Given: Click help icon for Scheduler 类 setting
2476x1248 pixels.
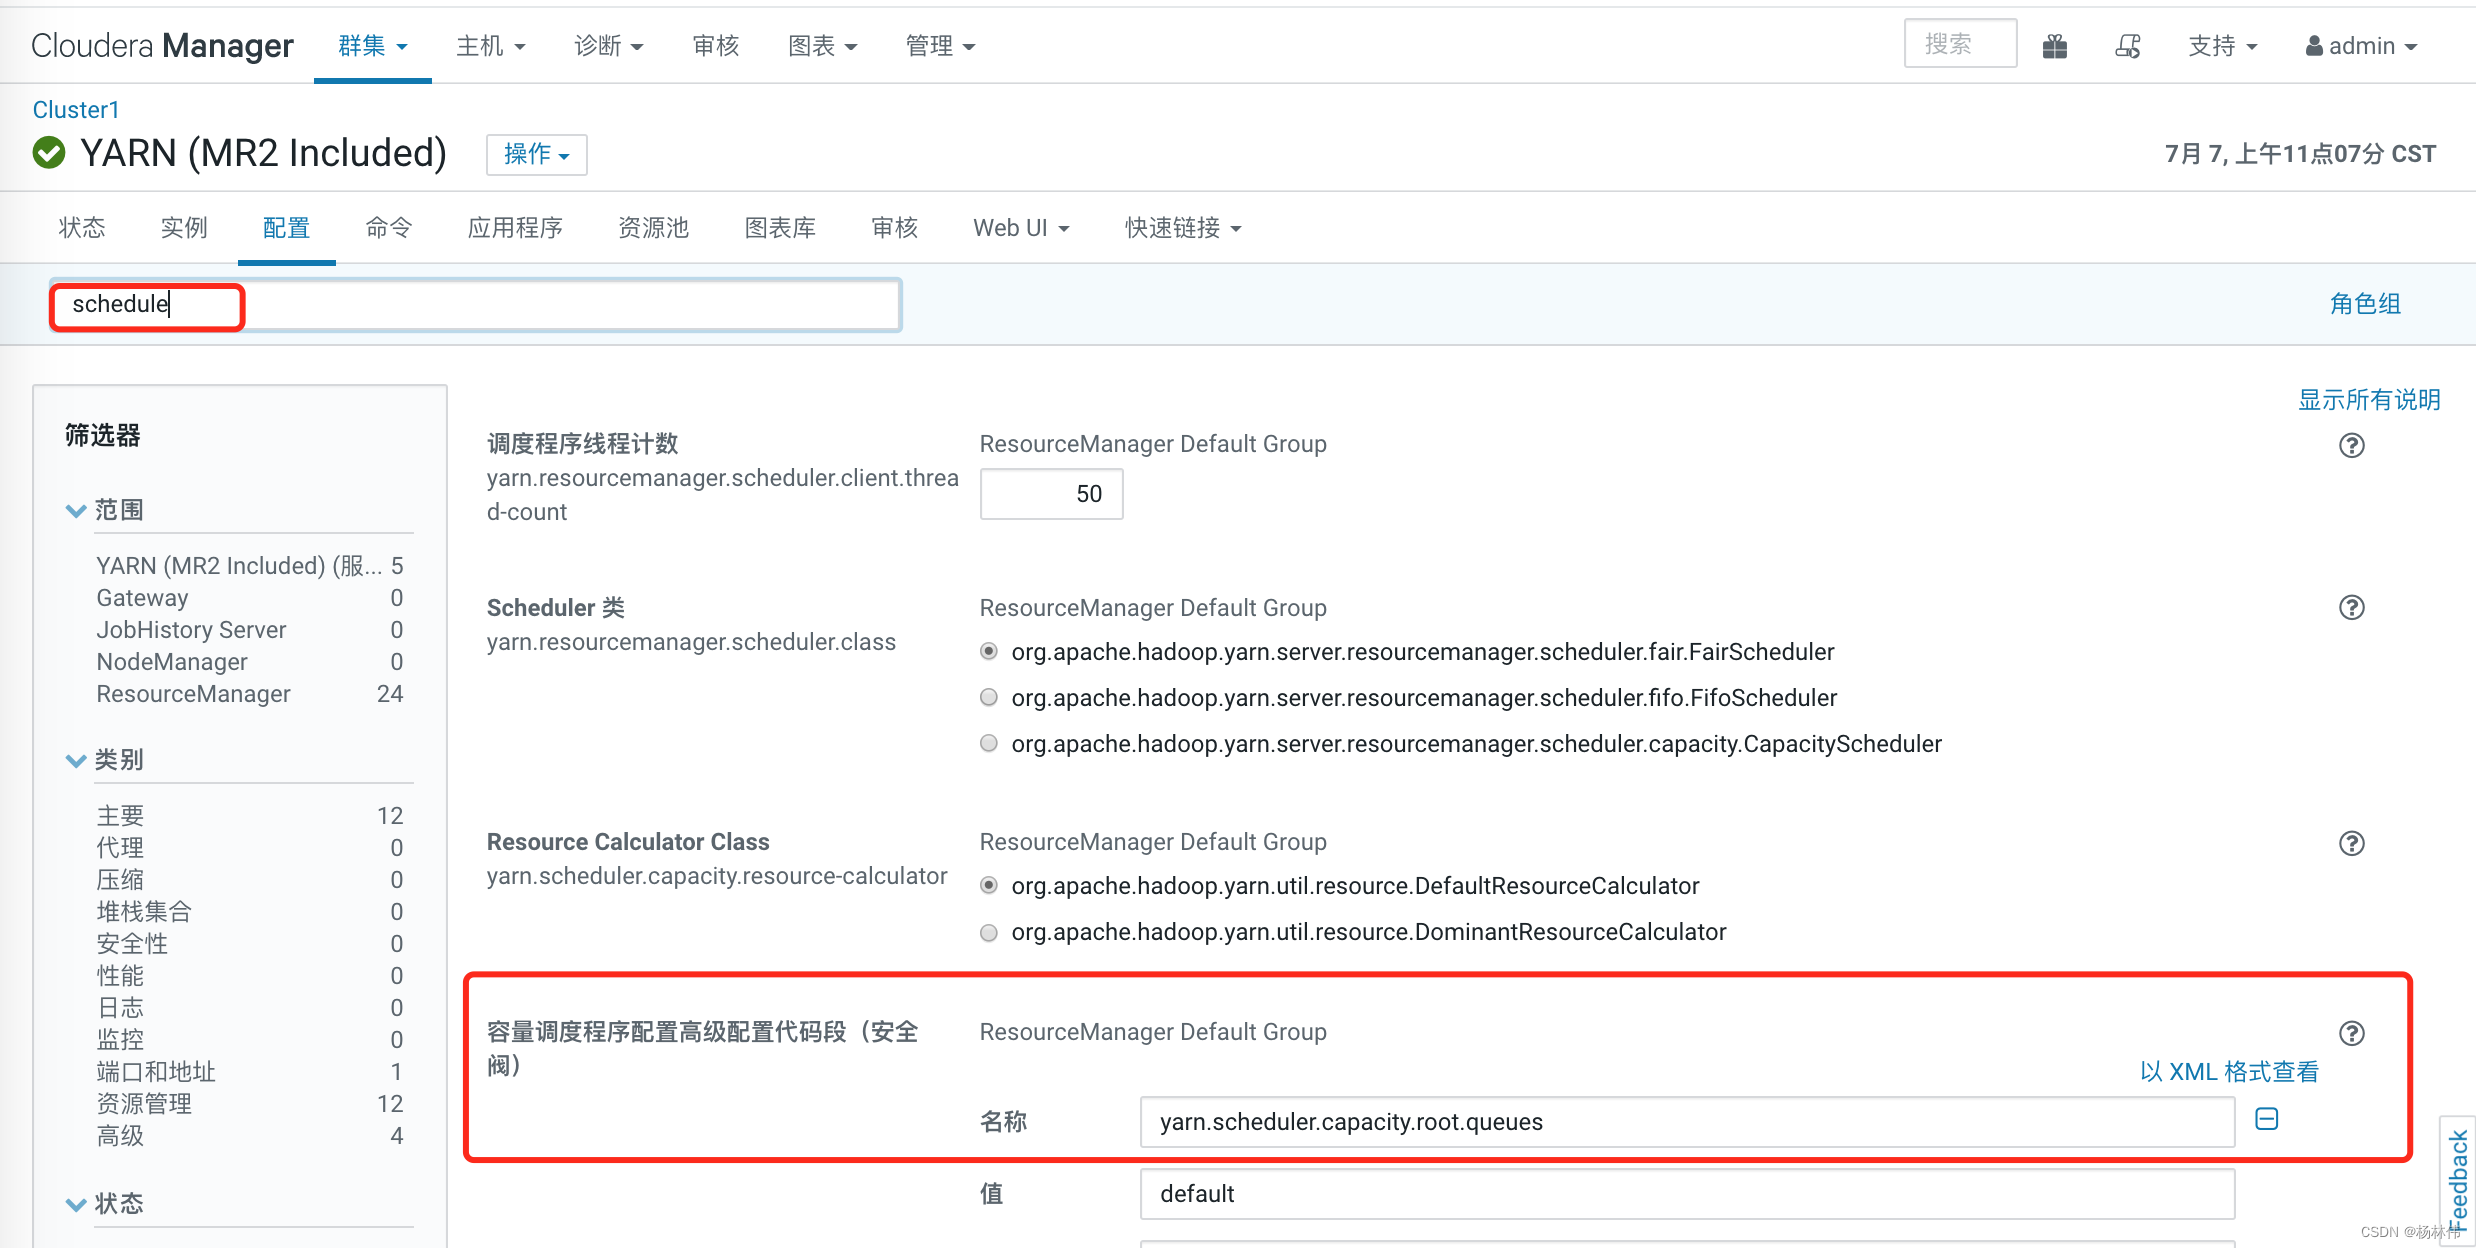Looking at the screenshot, I should (2351, 608).
